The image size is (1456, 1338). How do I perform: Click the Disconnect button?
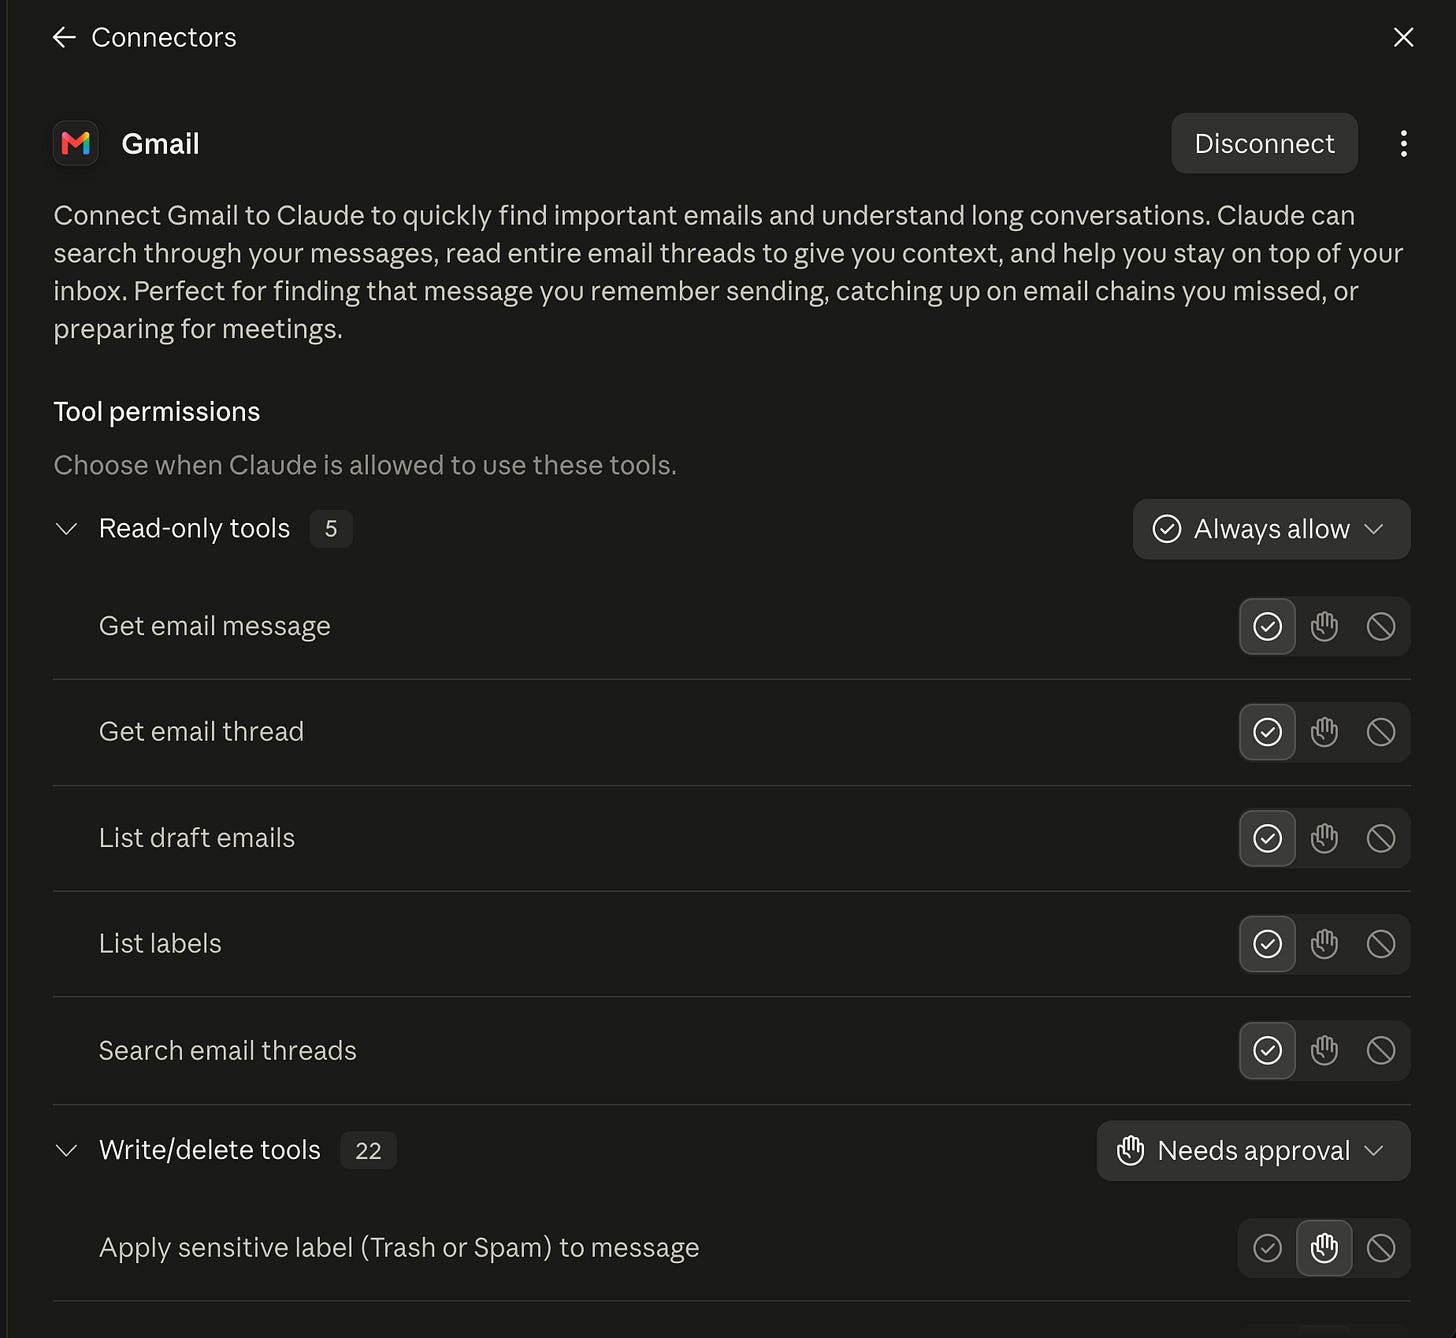click(x=1264, y=144)
